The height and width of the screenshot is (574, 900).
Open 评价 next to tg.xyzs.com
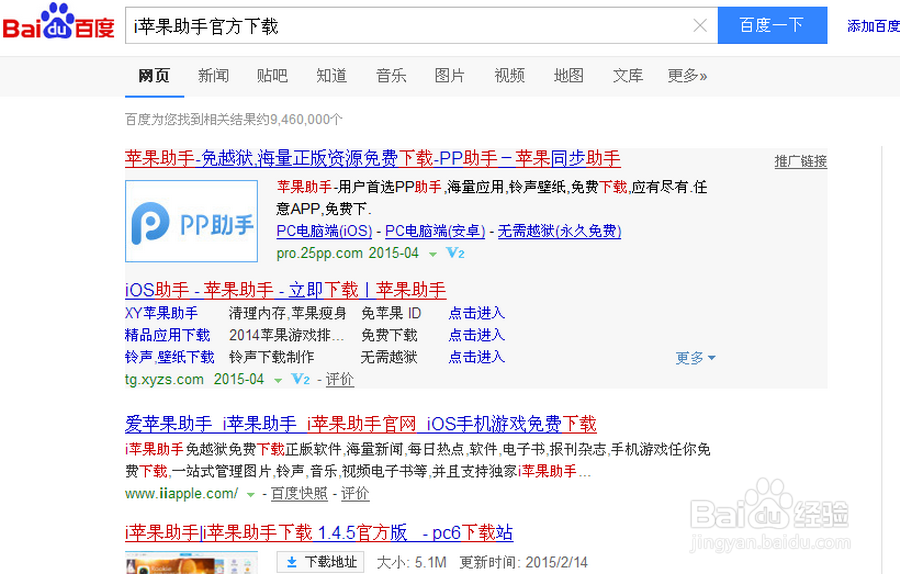pyautogui.click(x=340, y=379)
